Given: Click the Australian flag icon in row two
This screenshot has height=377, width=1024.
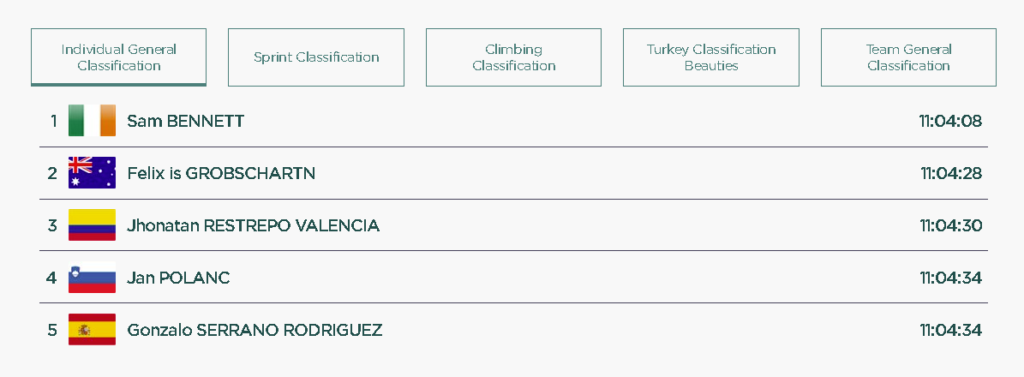Looking at the screenshot, I should tap(92, 172).
